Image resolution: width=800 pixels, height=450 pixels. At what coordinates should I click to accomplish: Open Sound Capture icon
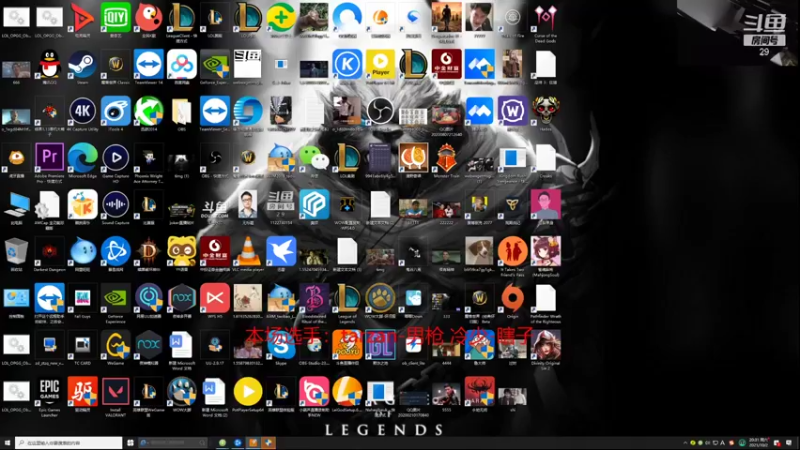[115, 205]
